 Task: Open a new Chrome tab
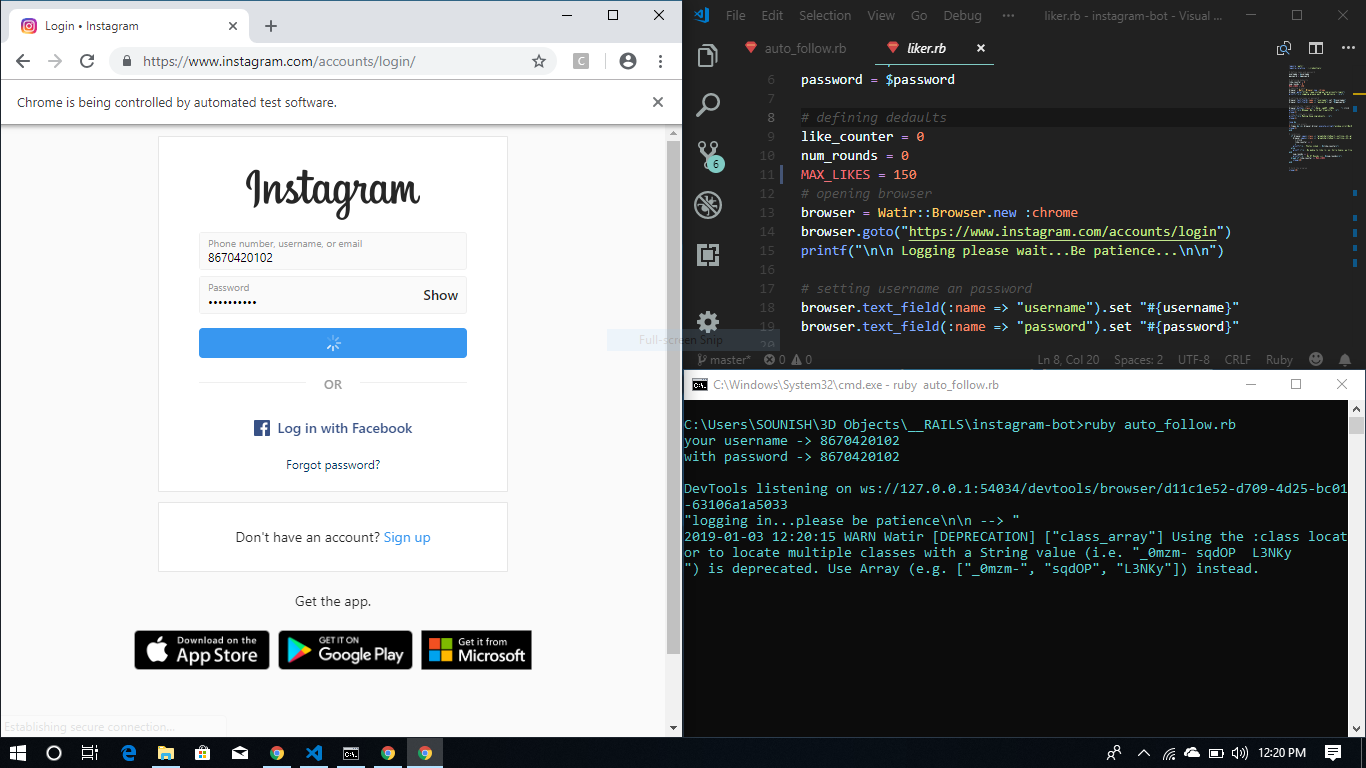[x=270, y=26]
